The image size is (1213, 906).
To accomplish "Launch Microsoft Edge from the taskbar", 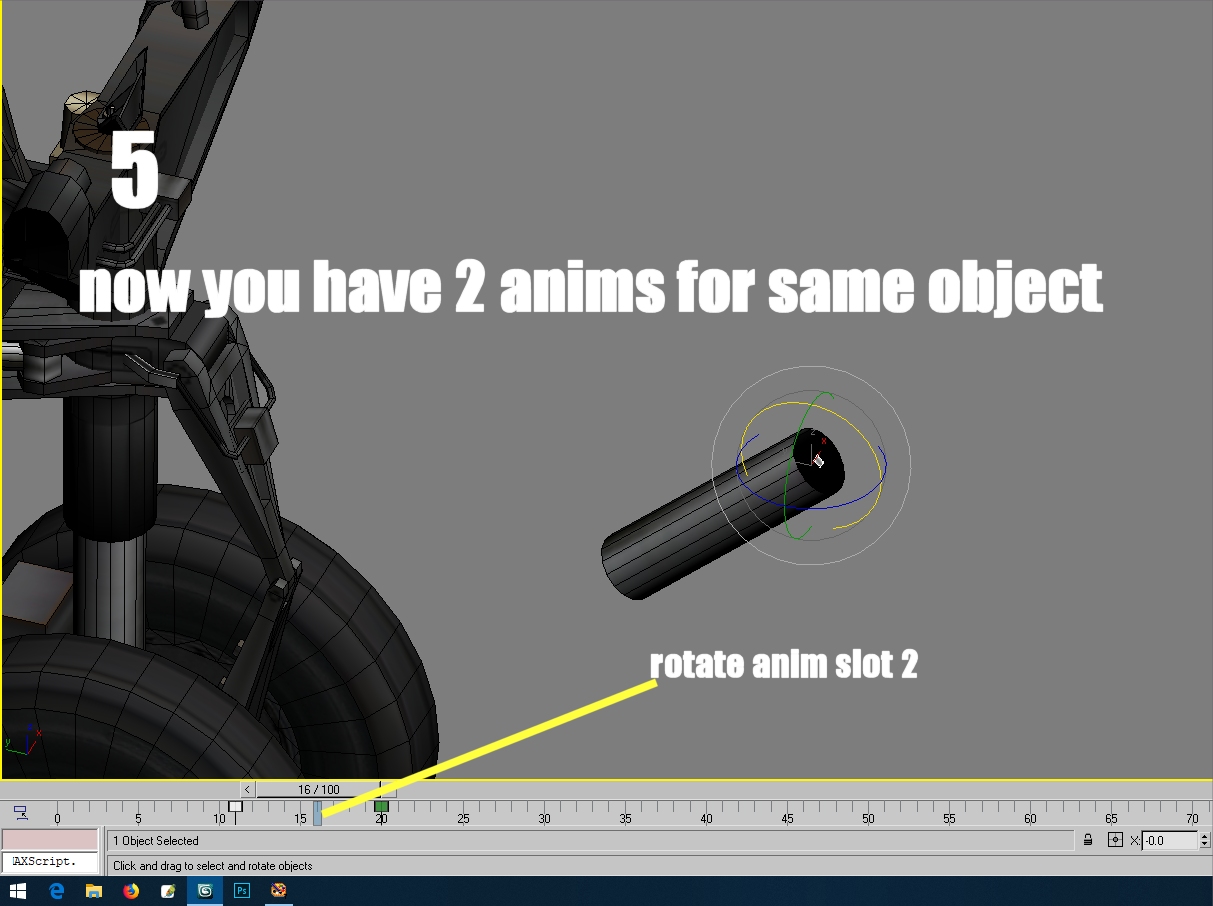I will pos(56,890).
